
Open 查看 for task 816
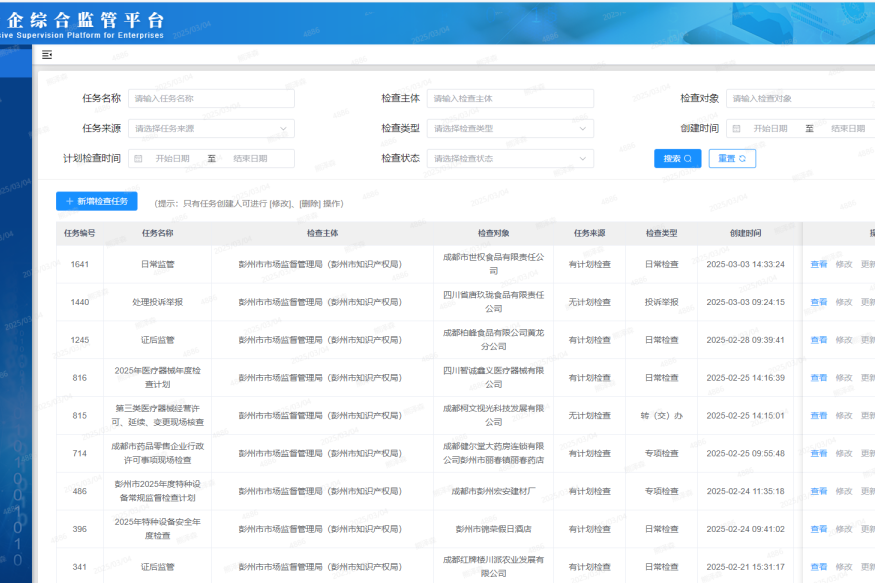pos(819,378)
